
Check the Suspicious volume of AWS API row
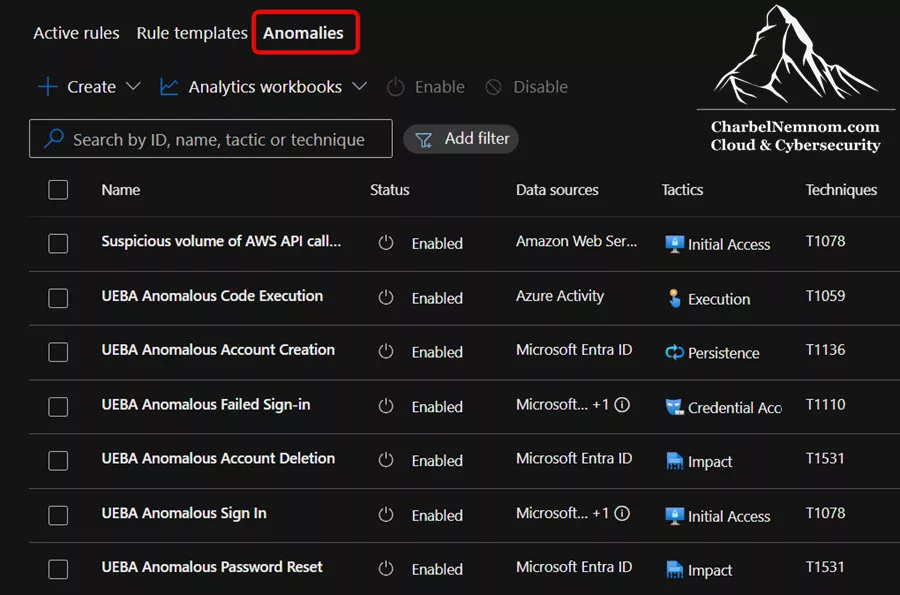[x=58, y=243]
